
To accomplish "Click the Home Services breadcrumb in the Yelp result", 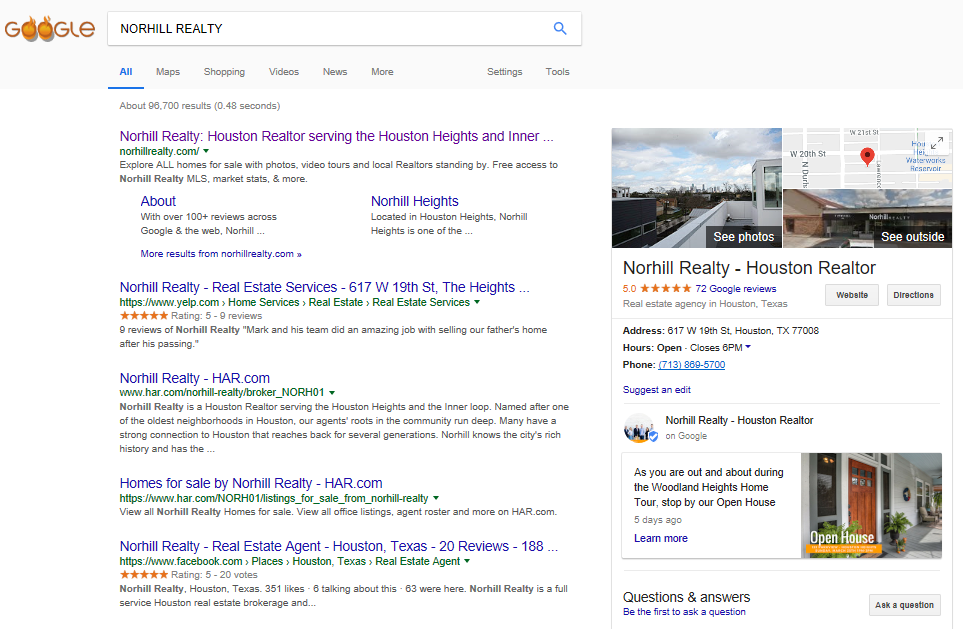I will (x=263, y=302).
